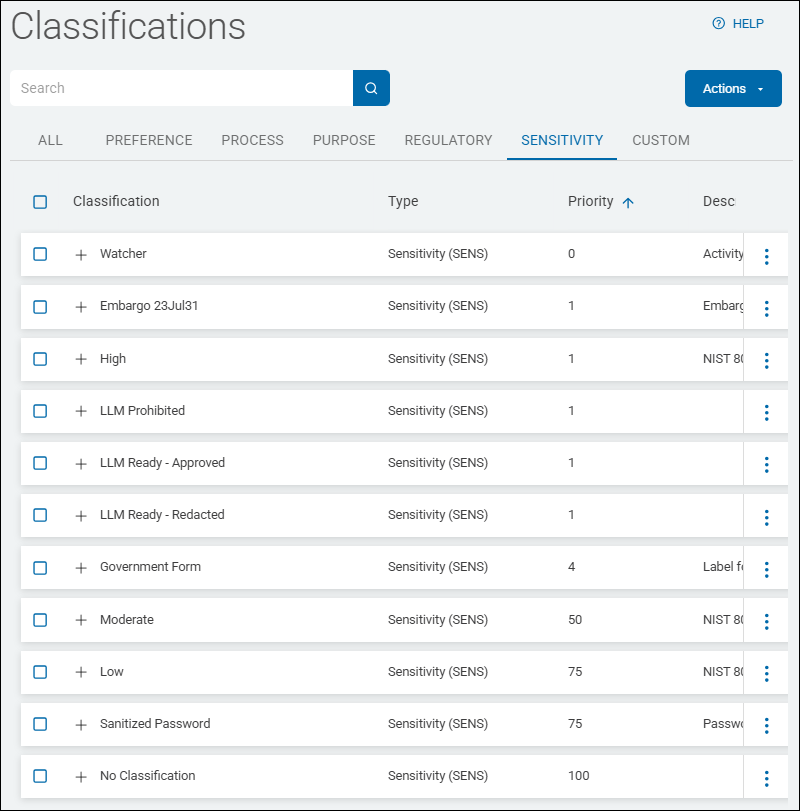Switch to the Custom tab
The image size is (800, 811).
pyautogui.click(x=660, y=140)
